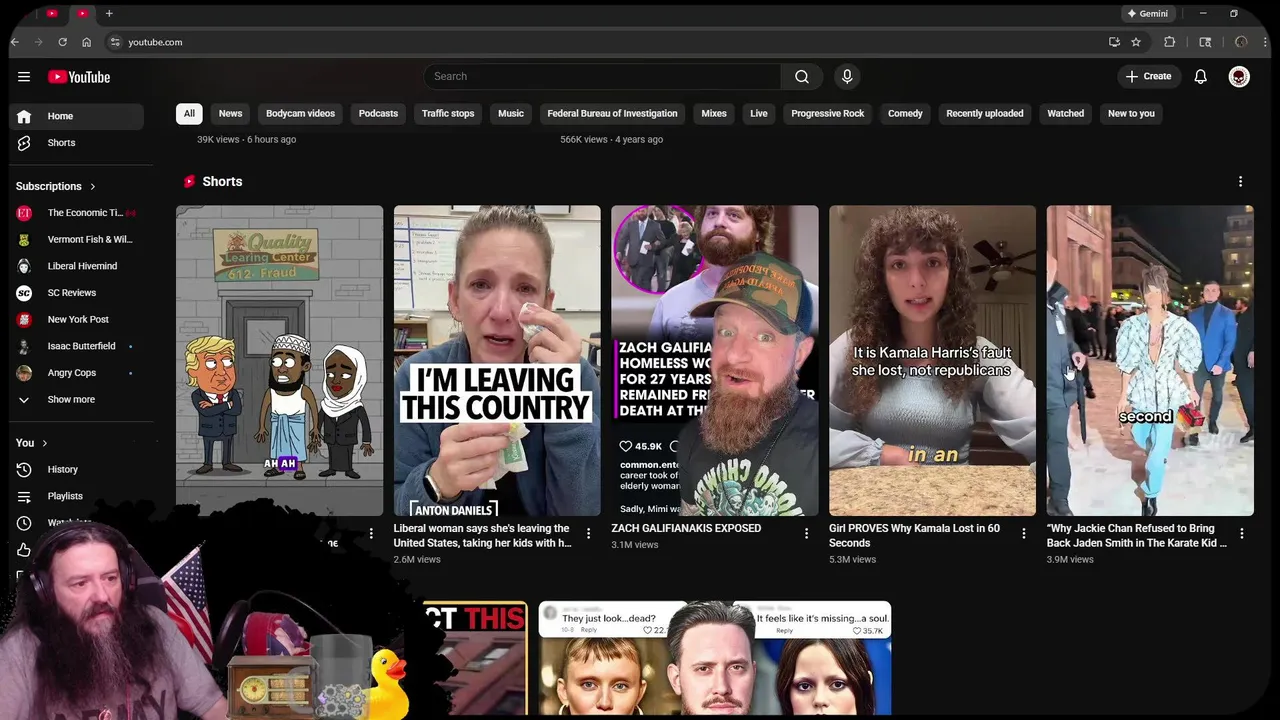Open Shorts in the sidebar
Image resolution: width=1280 pixels, height=720 pixels.
point(77,143)
